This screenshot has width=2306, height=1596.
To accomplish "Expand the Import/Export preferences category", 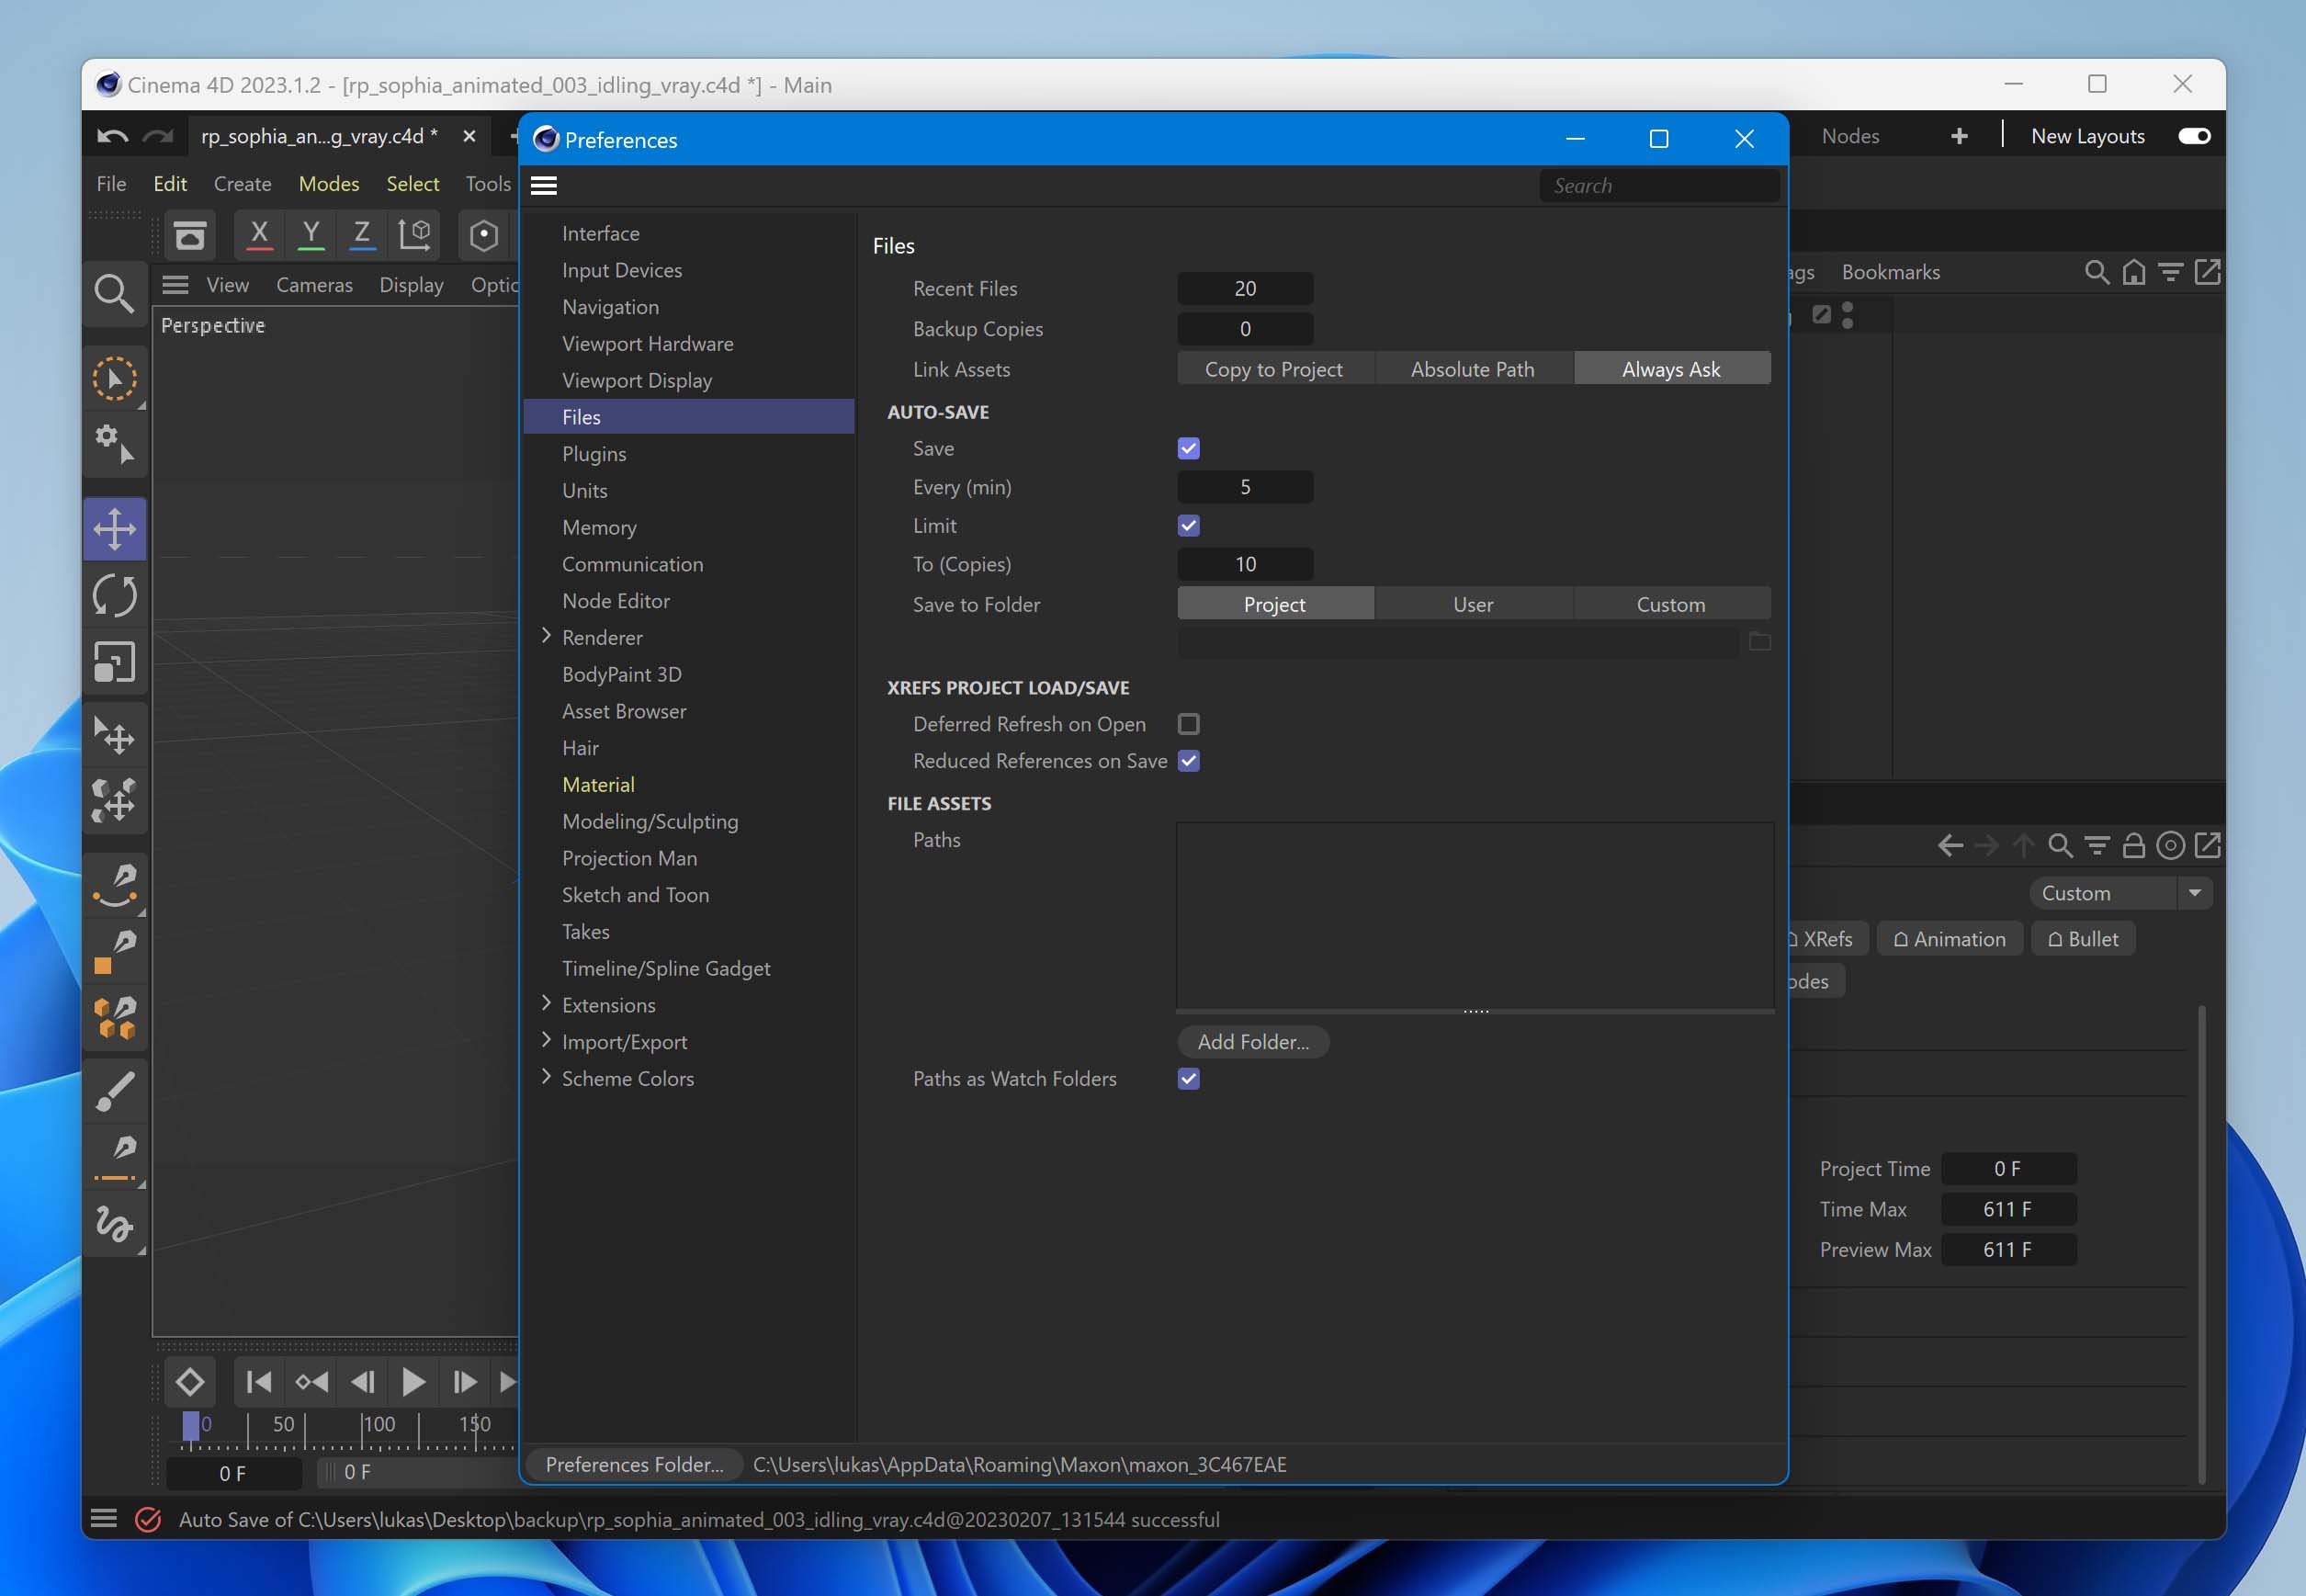I will tap(546, 1040).
